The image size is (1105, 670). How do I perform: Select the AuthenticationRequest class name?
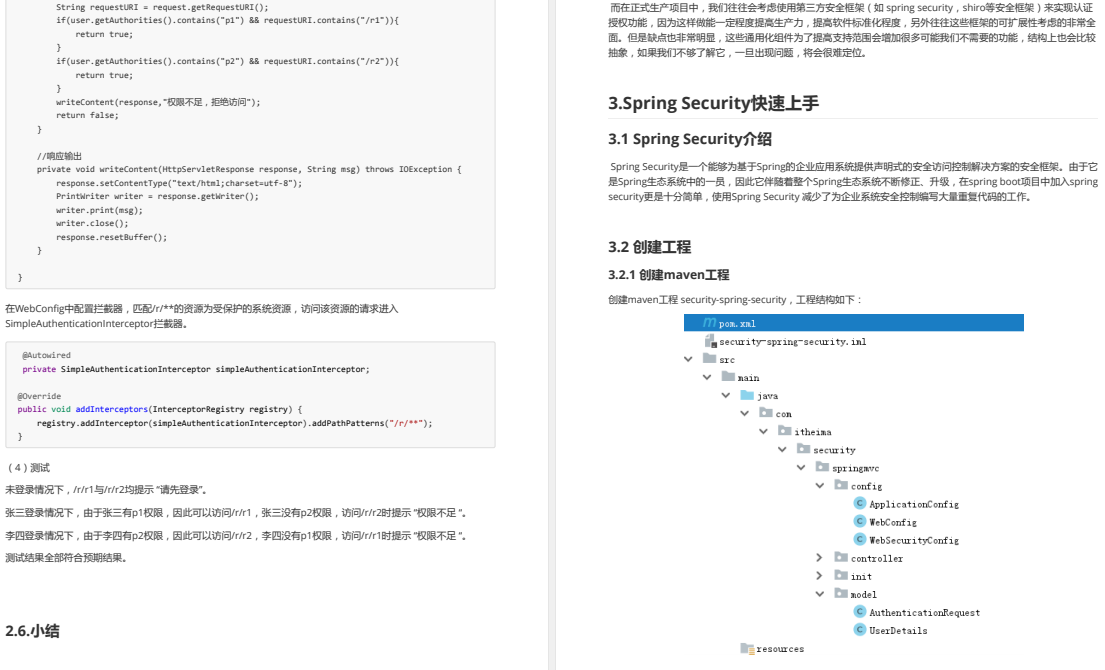click(x=925, y=613)
